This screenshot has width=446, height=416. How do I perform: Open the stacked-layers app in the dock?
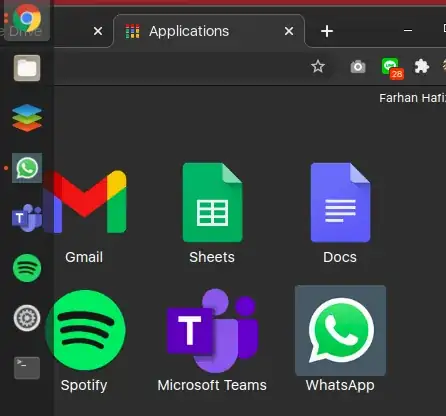pos(27,118)
